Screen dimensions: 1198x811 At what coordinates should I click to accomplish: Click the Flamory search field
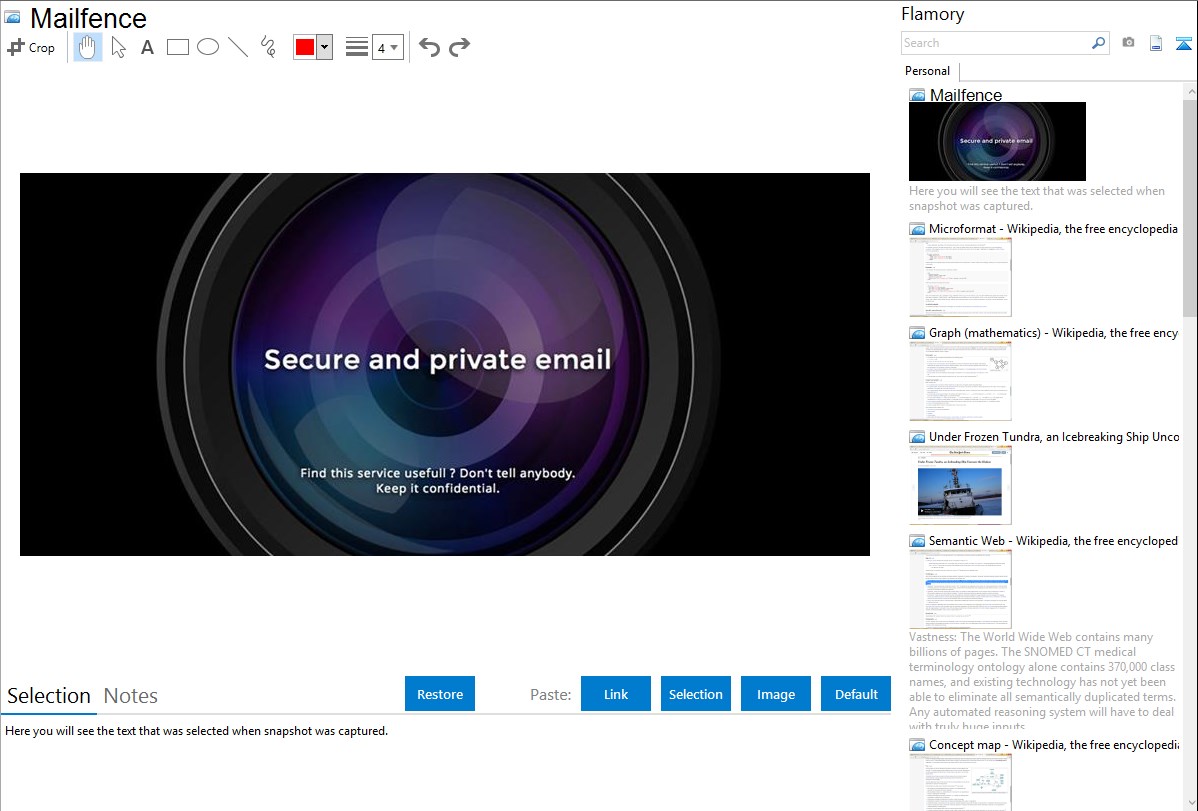click(x=995, y=43)
